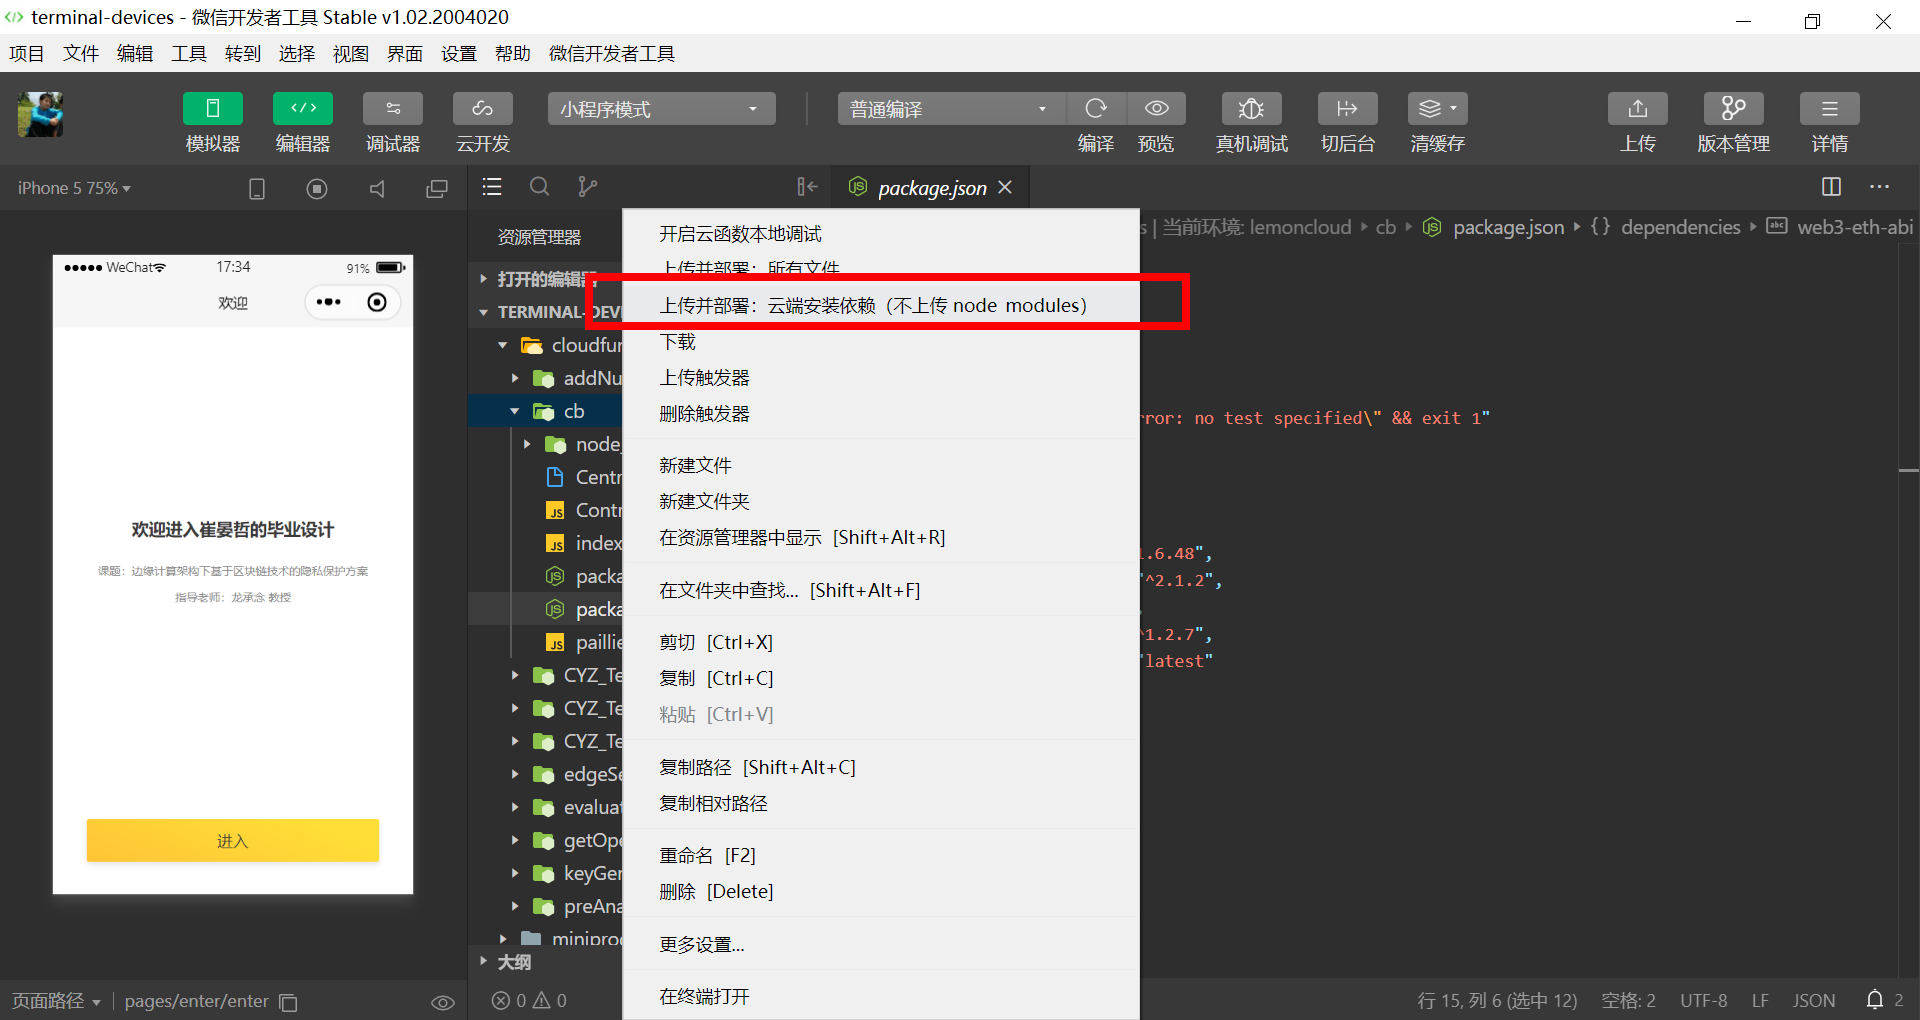Start 真机调试 real device debugging

1251,109
